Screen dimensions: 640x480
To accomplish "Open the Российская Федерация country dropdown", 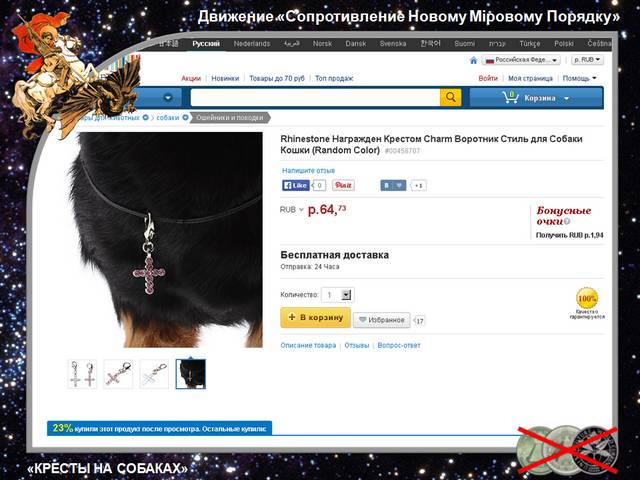I will click(x=521, y=60).
